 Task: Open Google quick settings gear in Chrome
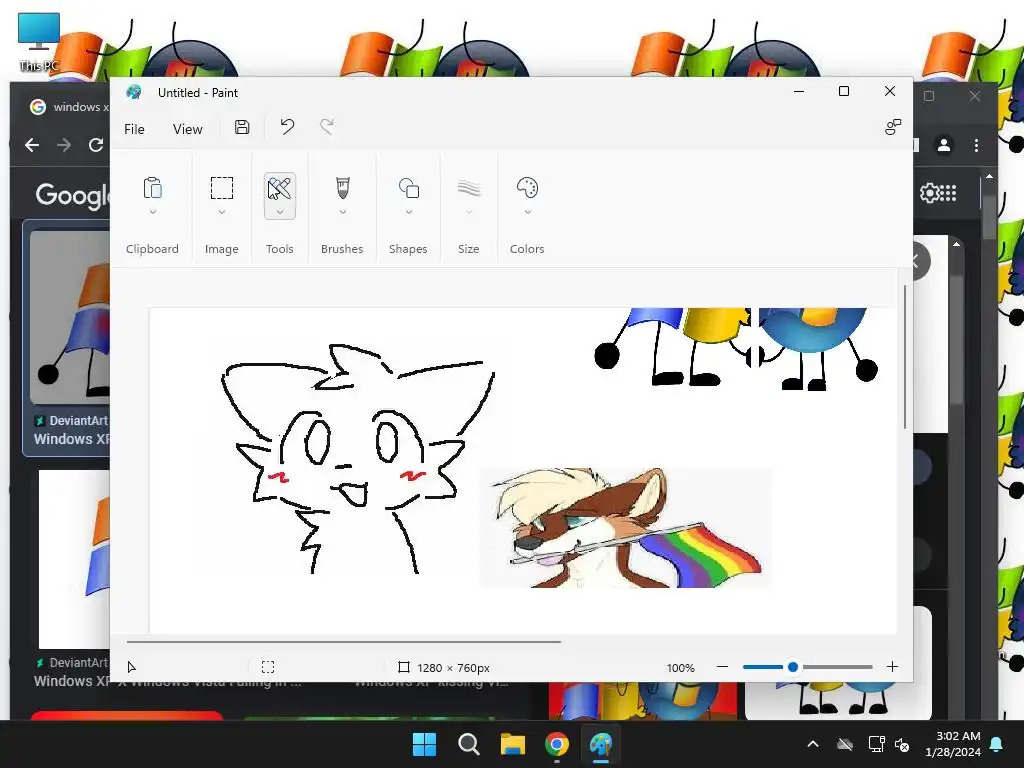929,193
